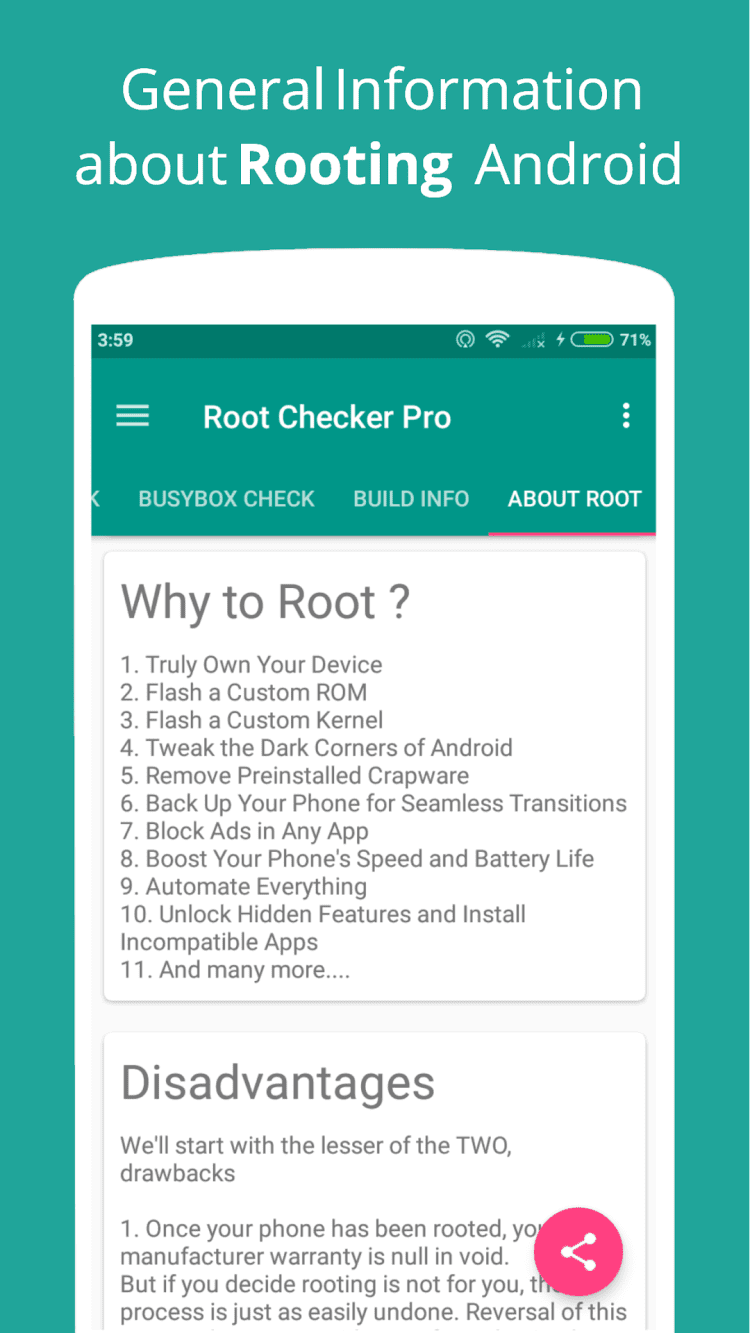Tap the Block Ads in Any App line
The width and height of the screenshot is (750, 1333).
click(x=244, y=831)
